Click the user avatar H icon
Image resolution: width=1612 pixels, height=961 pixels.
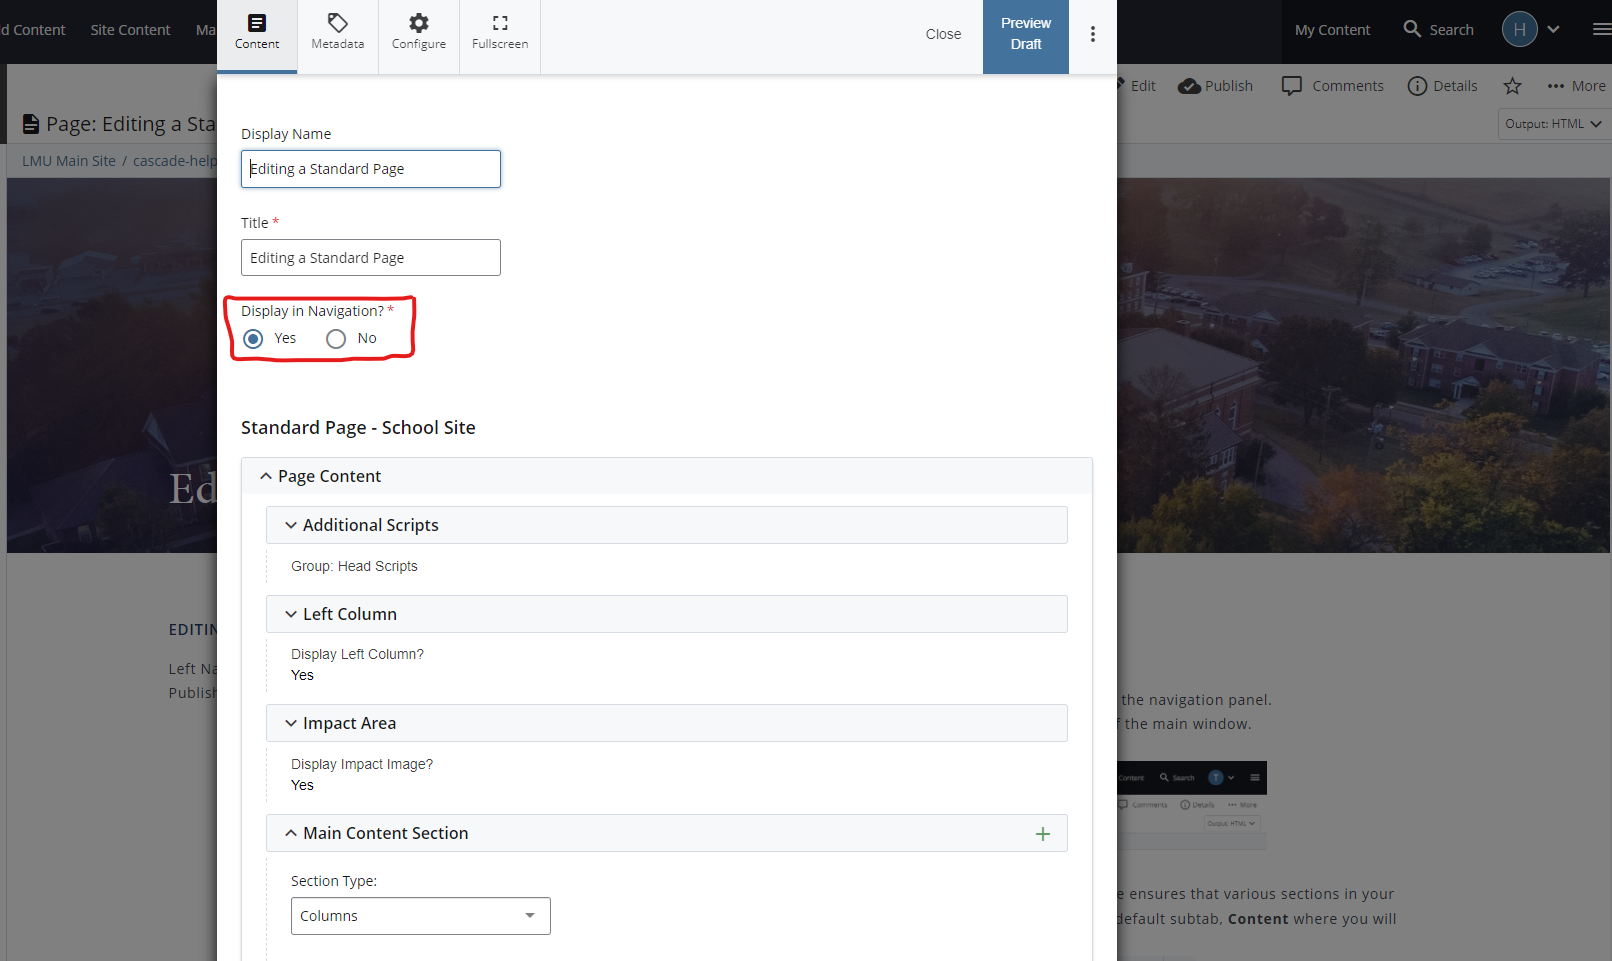1519,29
